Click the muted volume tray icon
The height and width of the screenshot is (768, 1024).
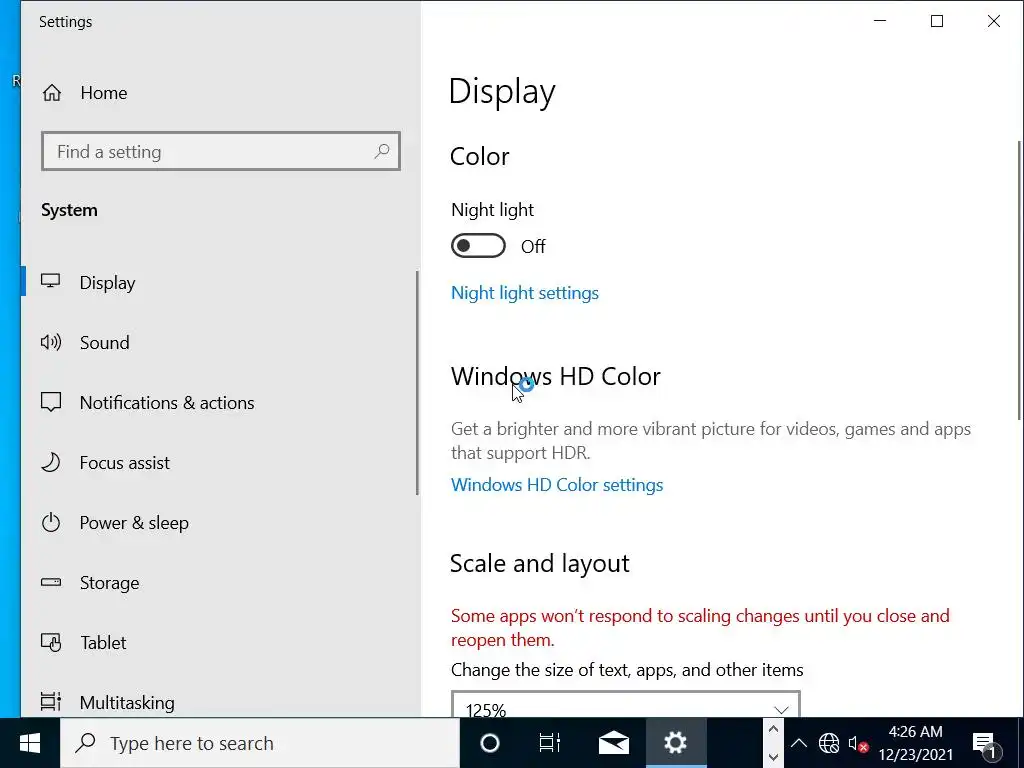[x=857, y=744]
